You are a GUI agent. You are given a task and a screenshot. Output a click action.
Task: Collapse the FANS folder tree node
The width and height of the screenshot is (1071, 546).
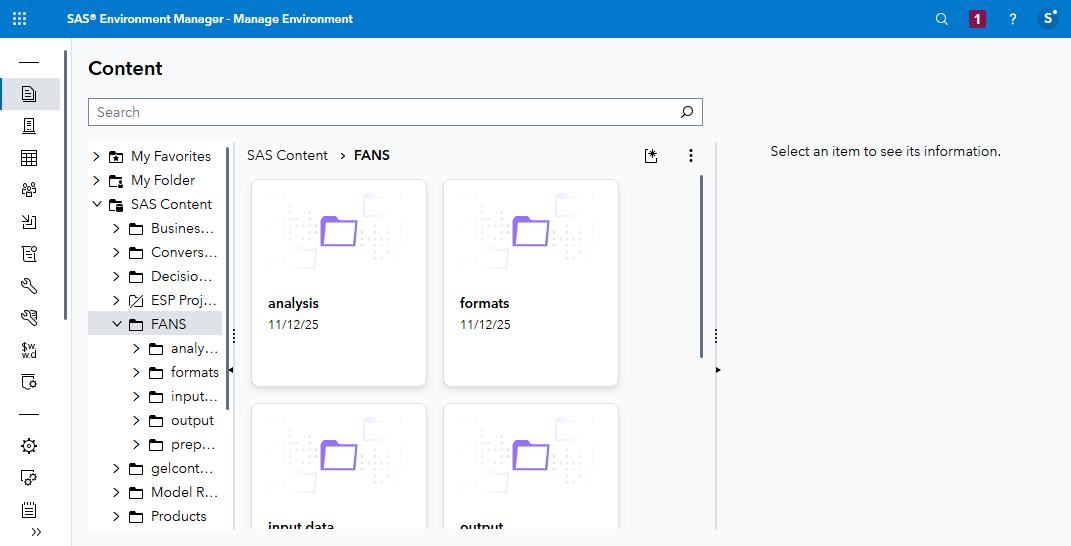point(116,324)
